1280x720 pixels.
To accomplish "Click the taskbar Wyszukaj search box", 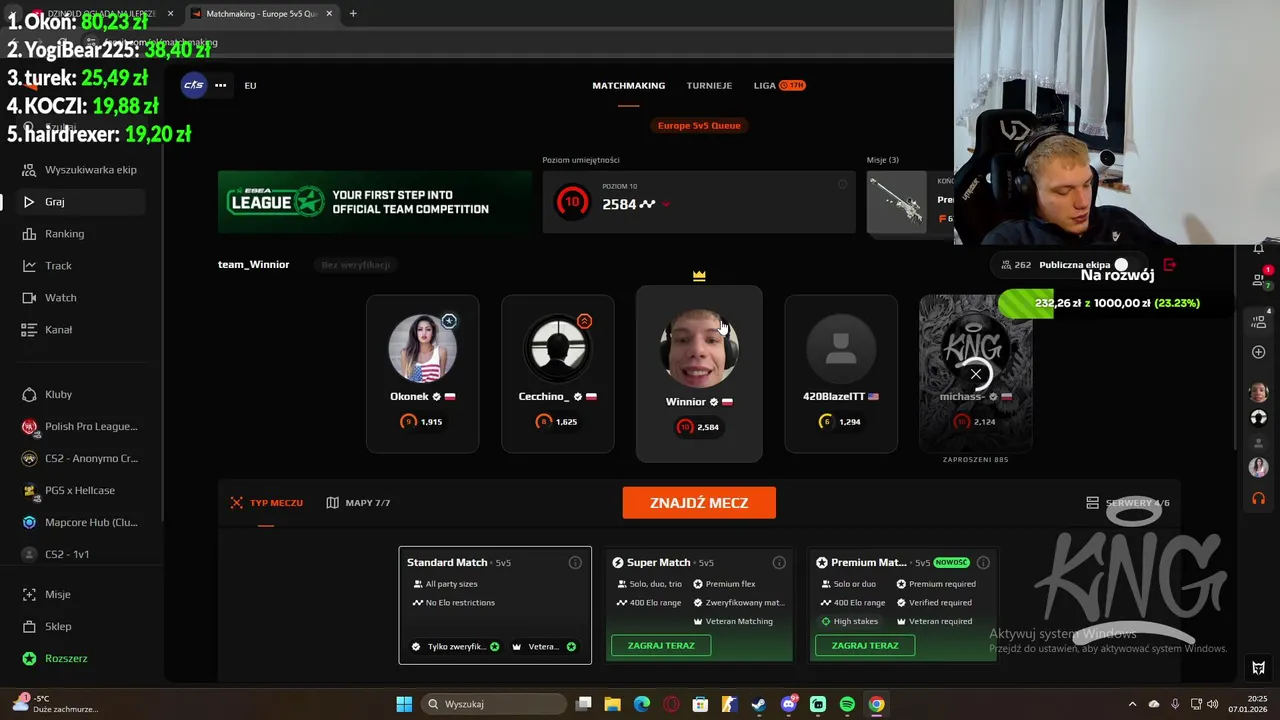I will (492, 704).
